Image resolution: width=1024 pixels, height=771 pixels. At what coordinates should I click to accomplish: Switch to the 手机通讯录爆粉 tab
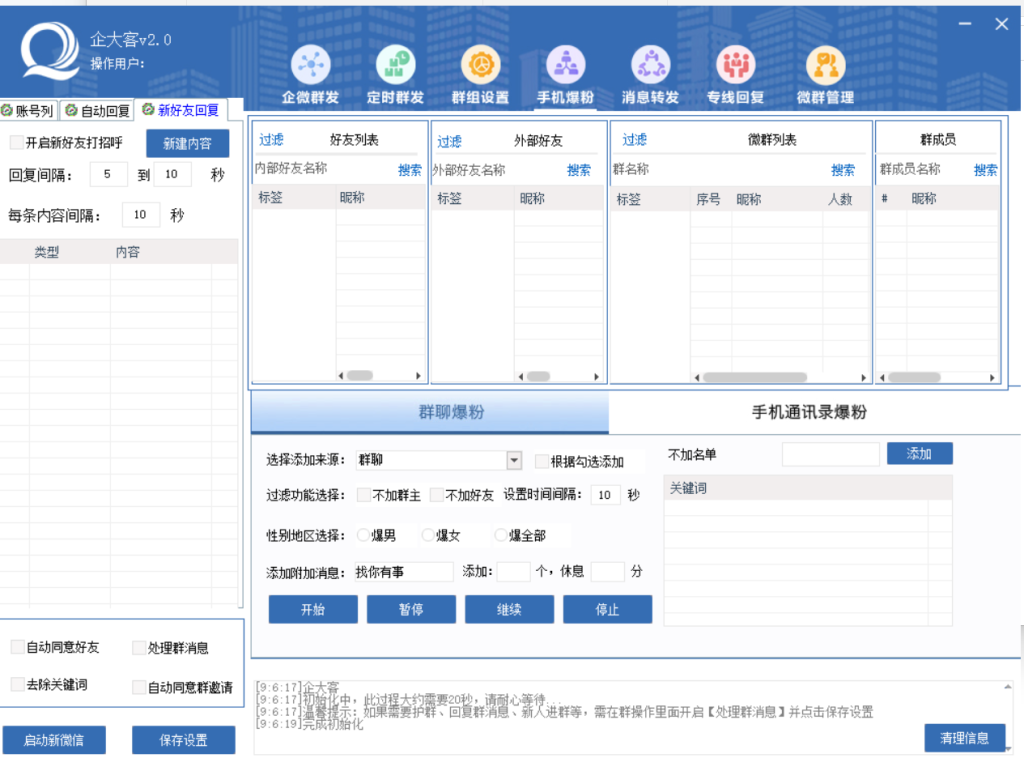(808, 412)
